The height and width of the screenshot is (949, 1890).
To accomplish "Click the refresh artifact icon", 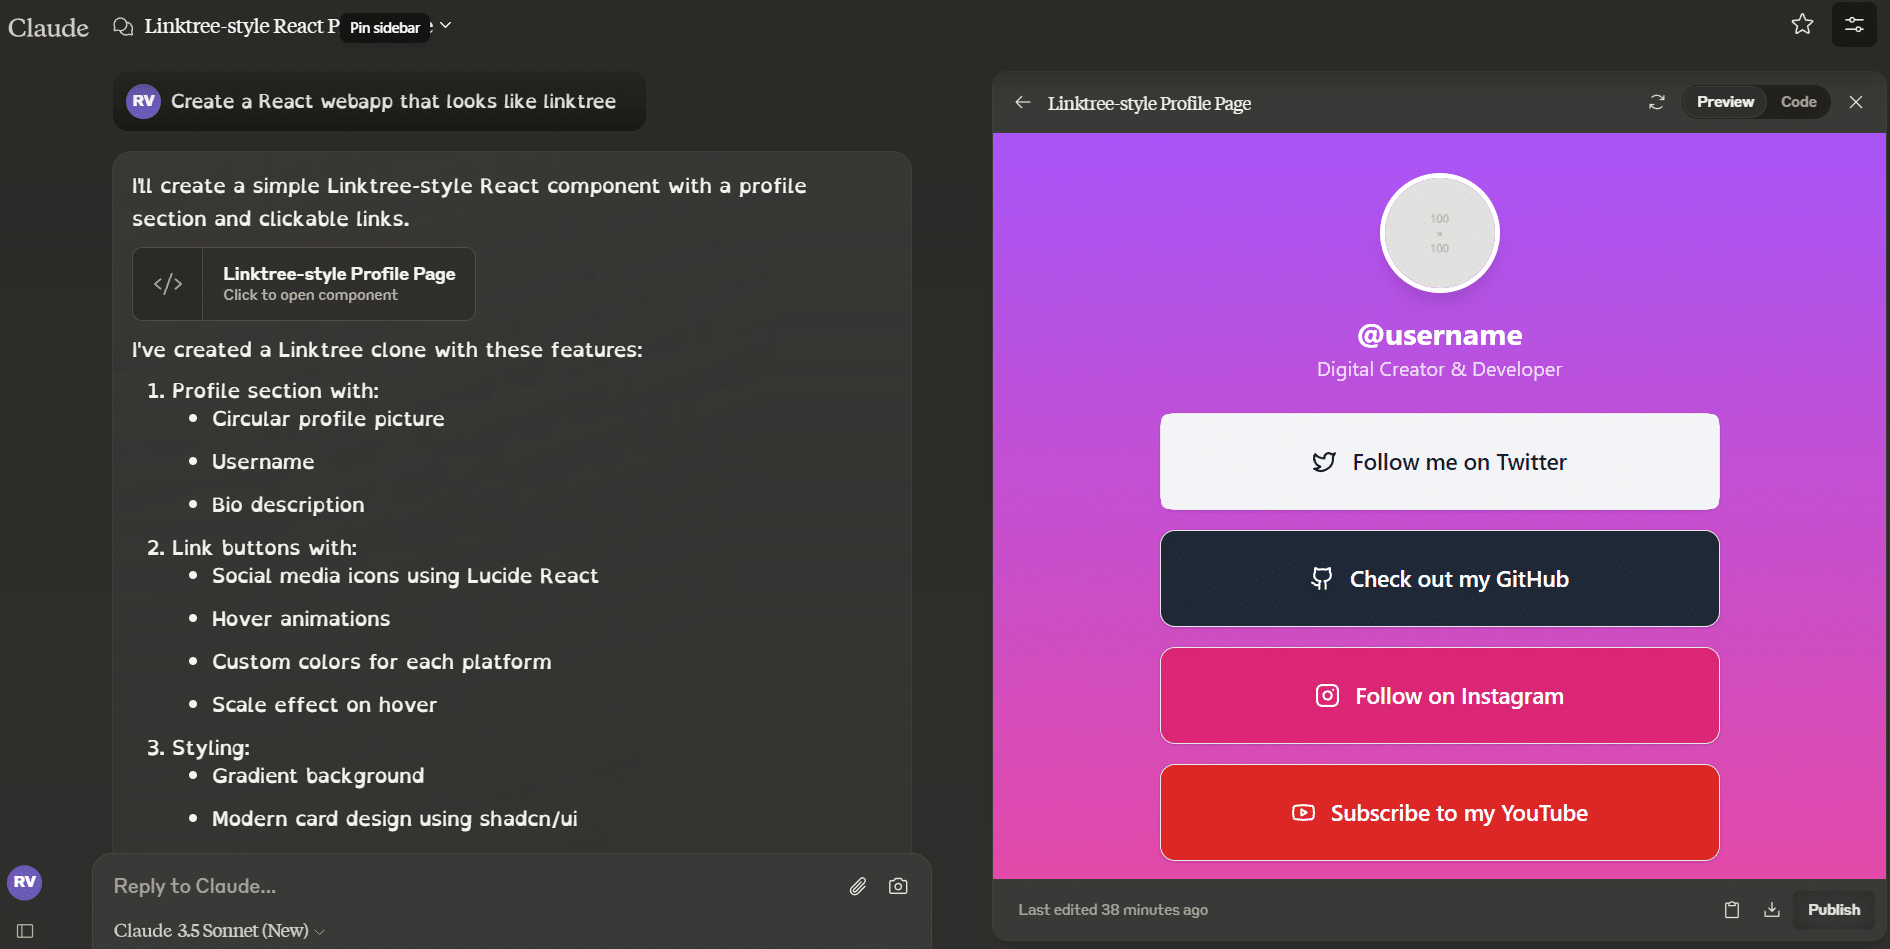I will 1657,102.
